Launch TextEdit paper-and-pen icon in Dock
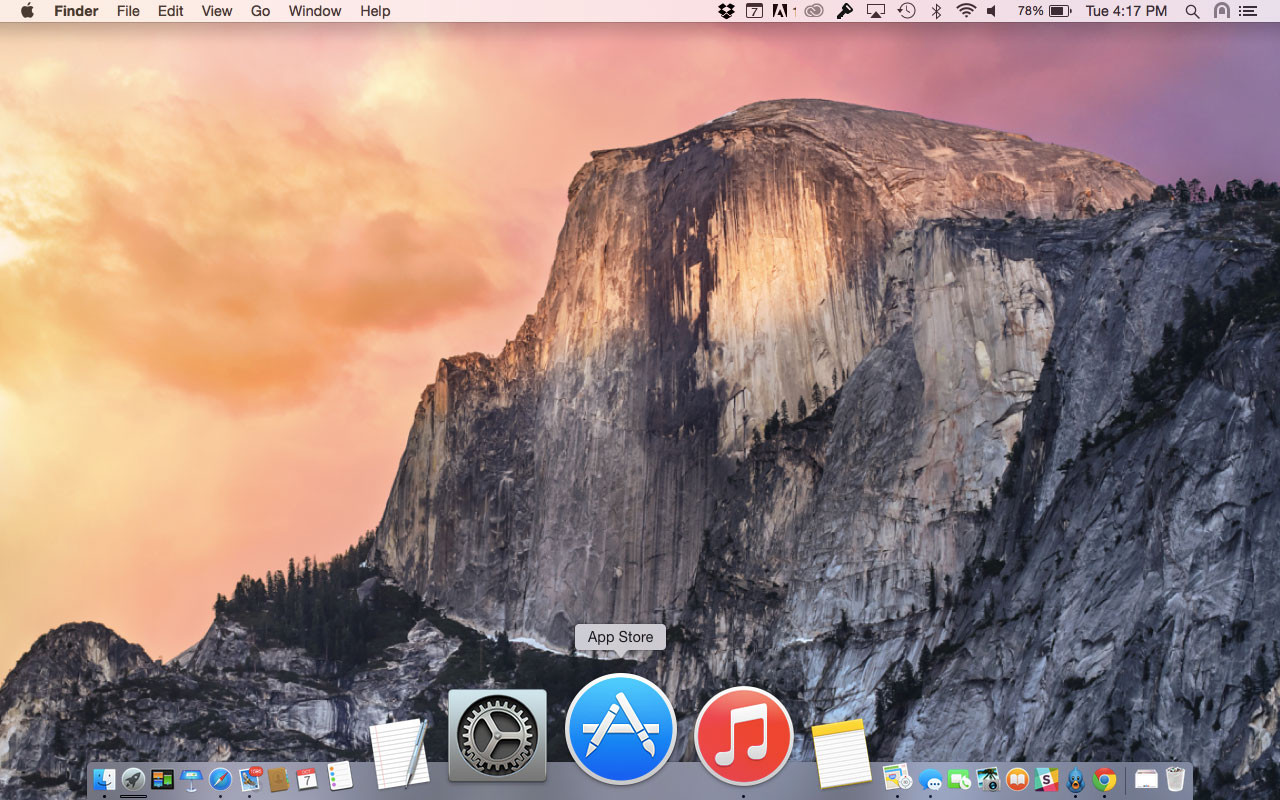The width and height of the screenshot is (1280, 800). pos(399,754)
